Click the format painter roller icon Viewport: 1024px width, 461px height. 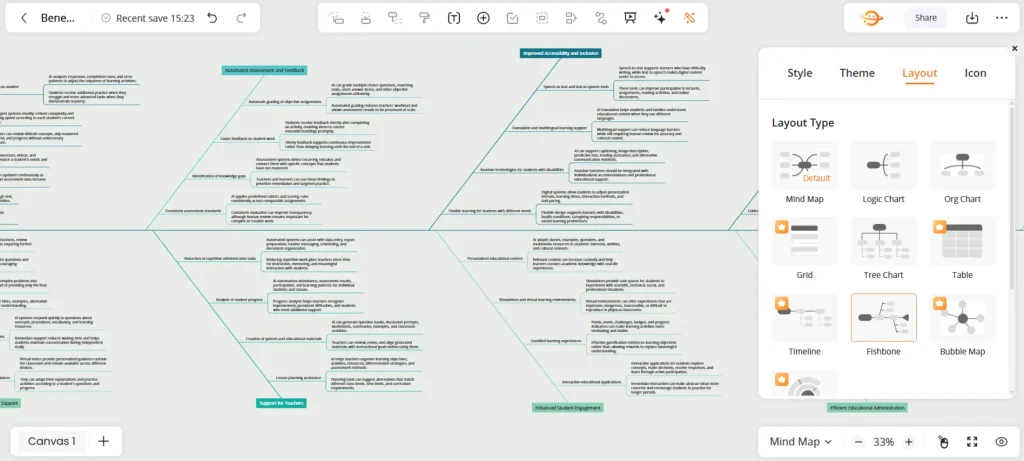424,18
